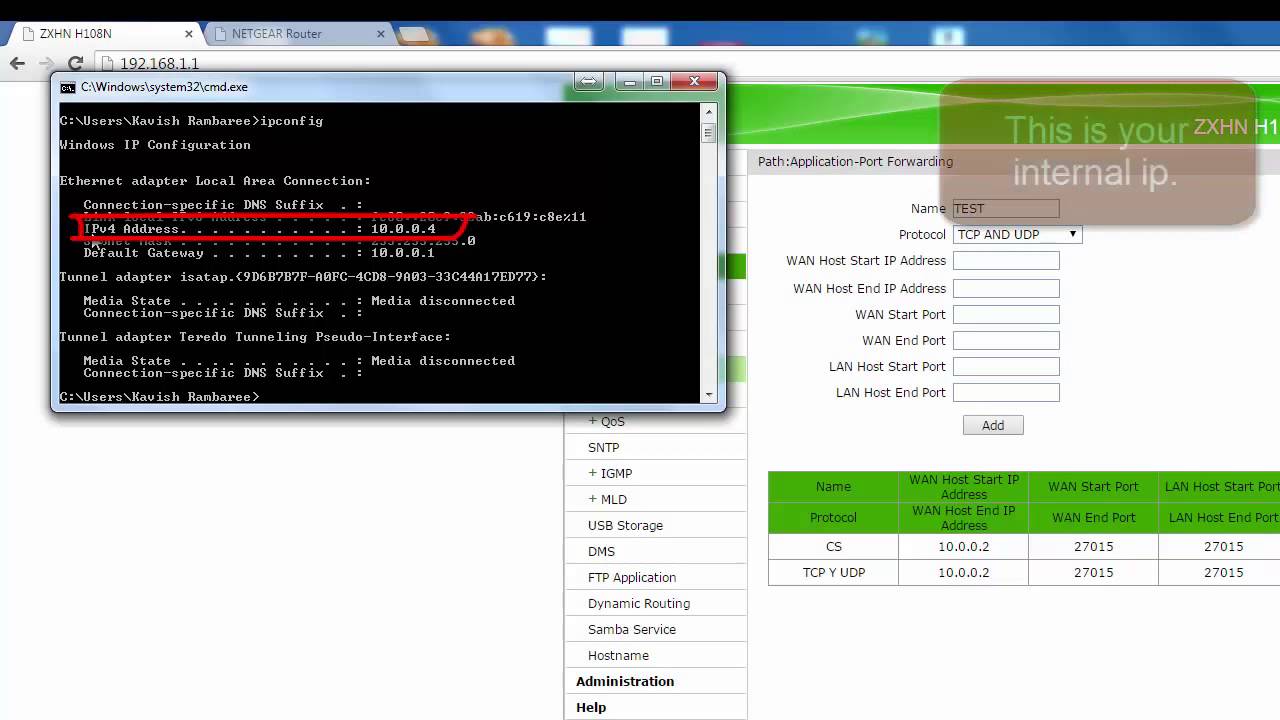Close the ZXHN H108N tab
Screen dimensions: 1280x720
[x=188, y=34]
